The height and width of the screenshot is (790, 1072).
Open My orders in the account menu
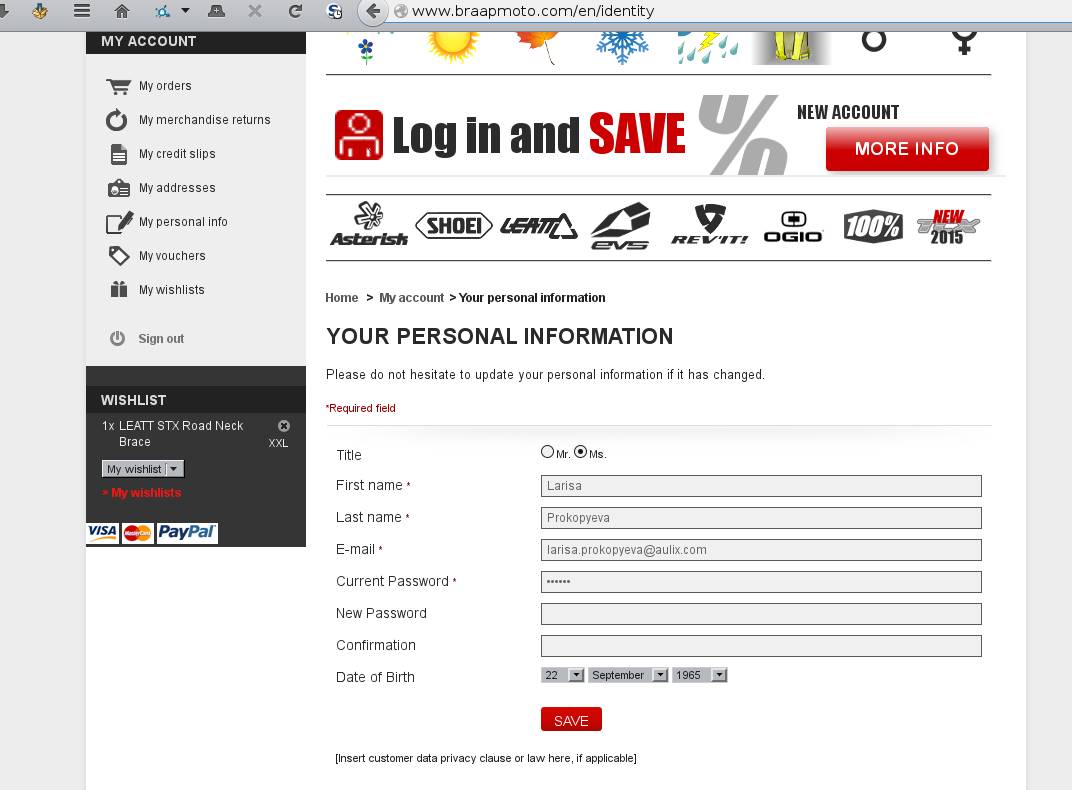(x=165, y=86)
